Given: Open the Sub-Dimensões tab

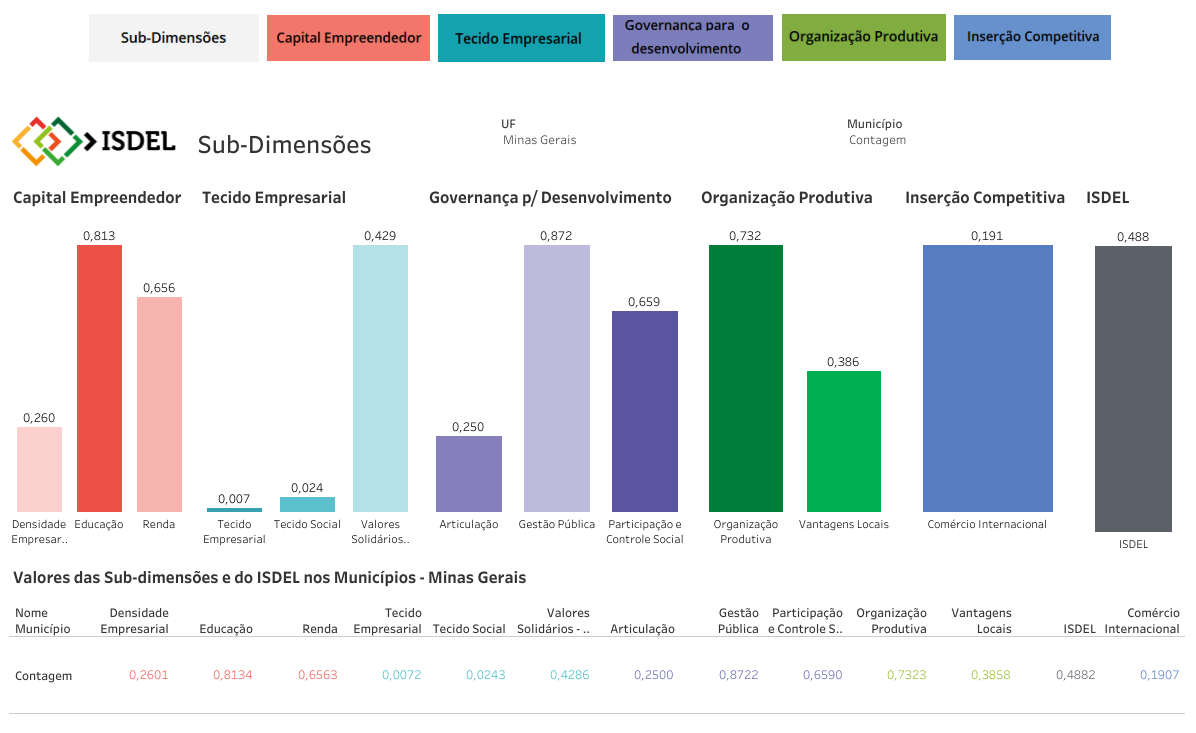Looking at the screenshot, I should [173, 38].
